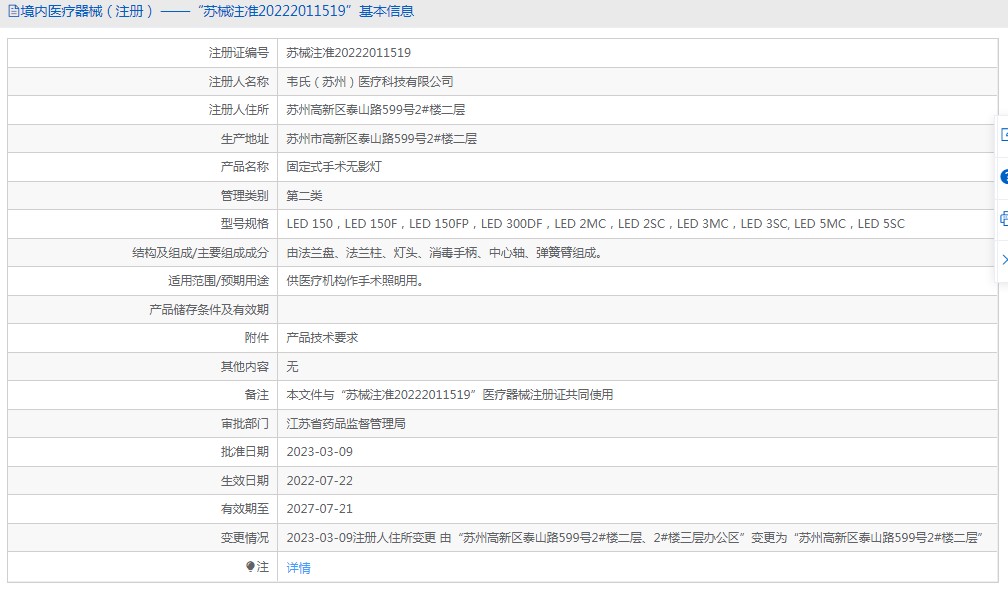Click the lightbulb icon beside 注 label

pyautogui.click(x=250, y=567)
